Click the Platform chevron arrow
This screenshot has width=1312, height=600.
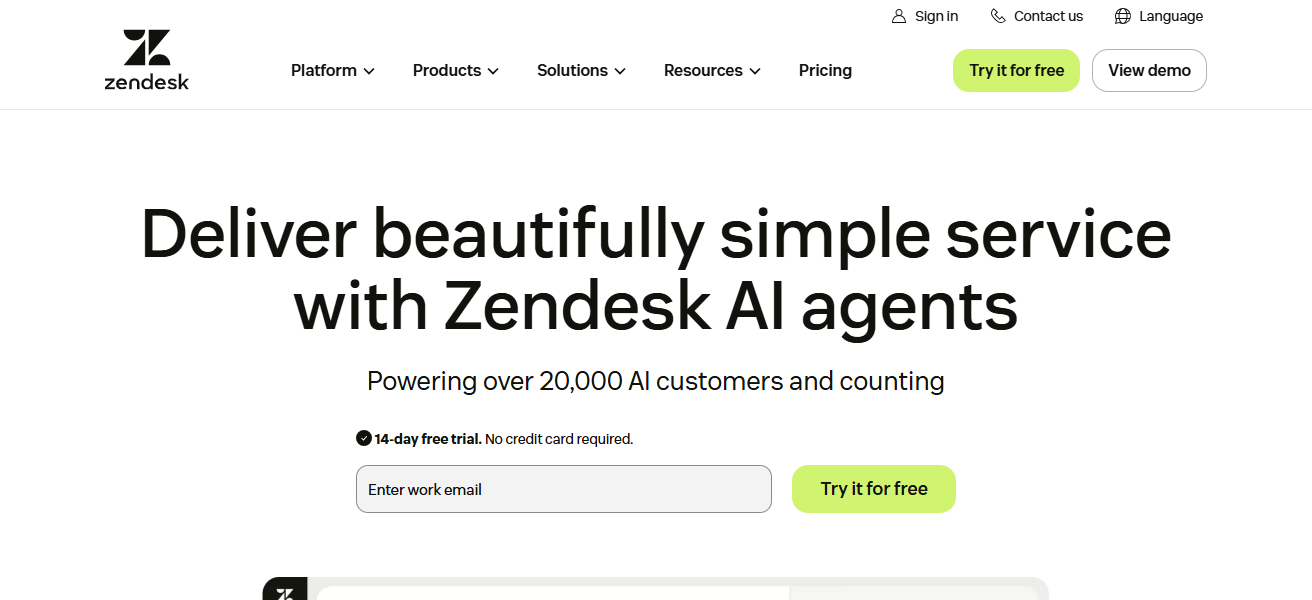[370, 71]
